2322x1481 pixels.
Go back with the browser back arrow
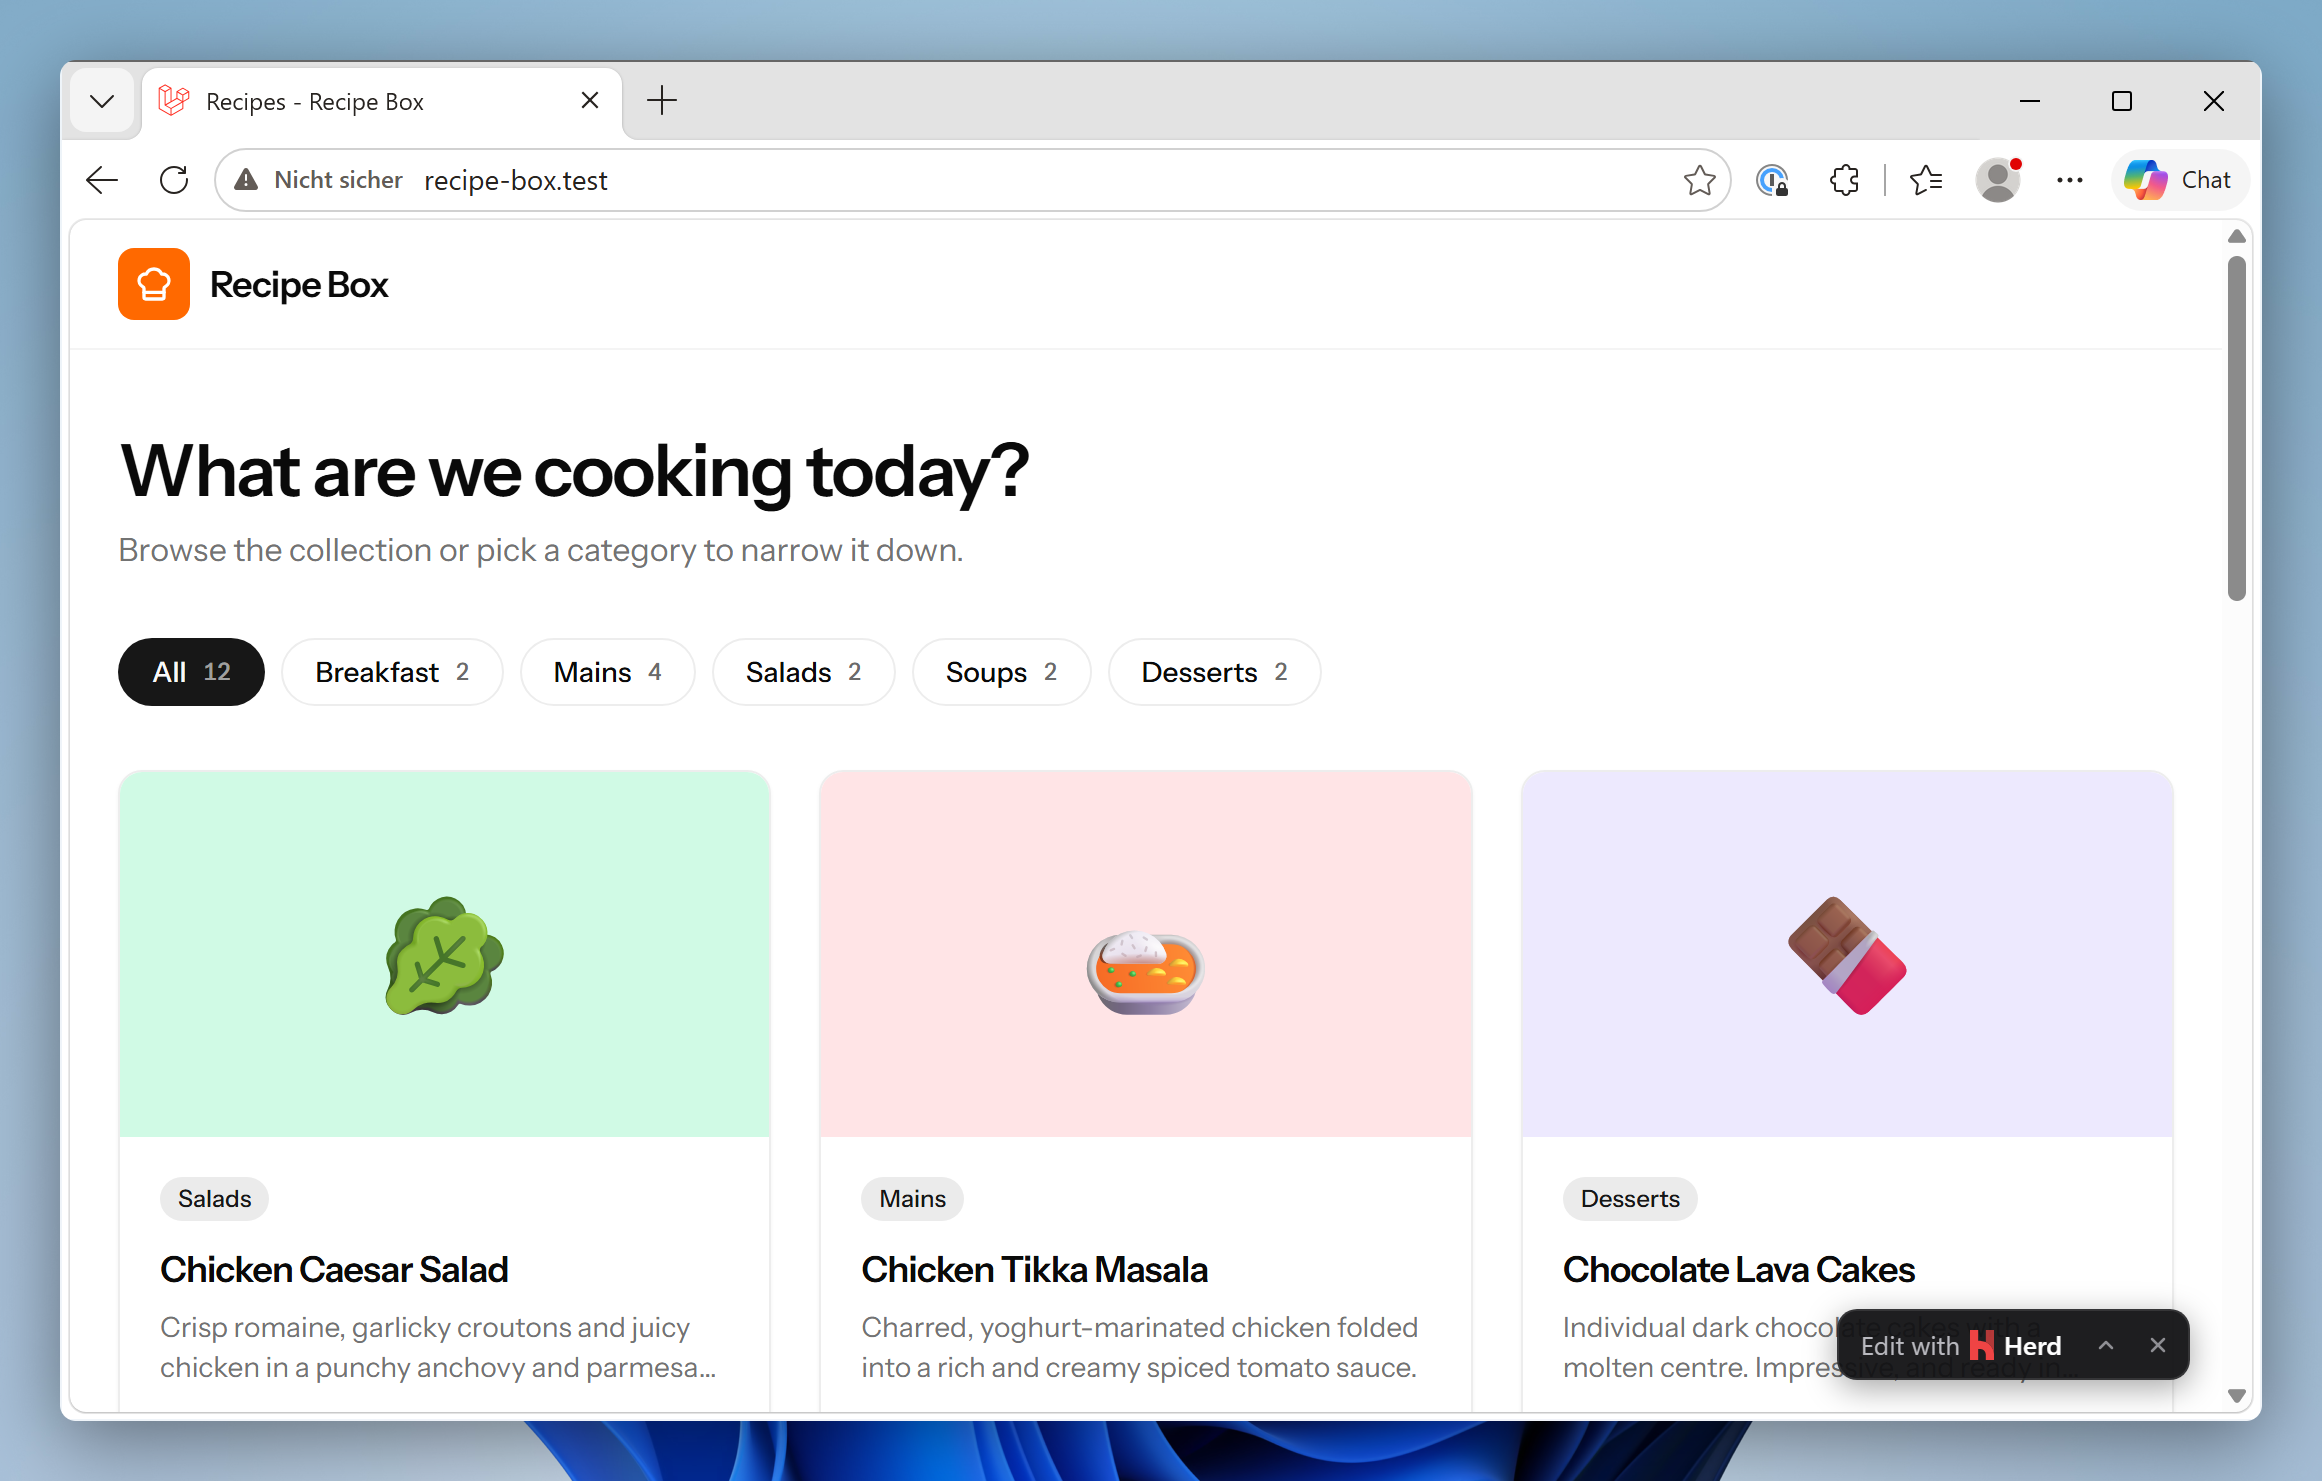(x=102, y=180)
